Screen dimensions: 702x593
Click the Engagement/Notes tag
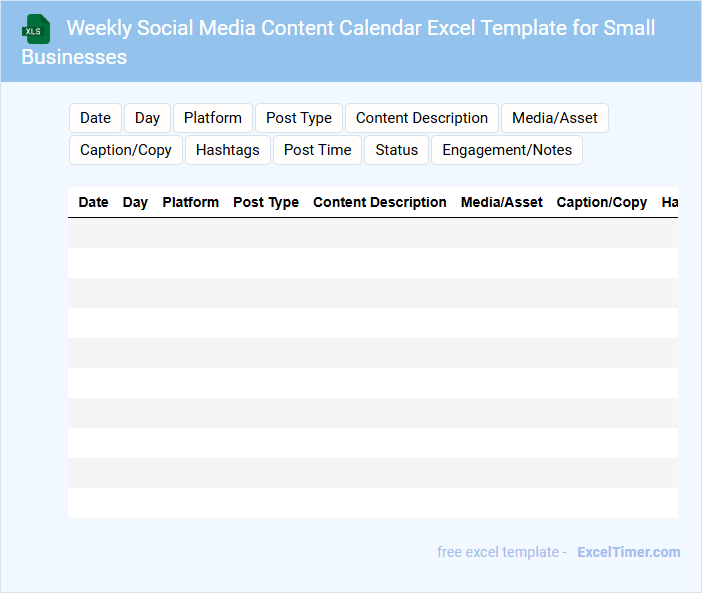tap(507, 150)
